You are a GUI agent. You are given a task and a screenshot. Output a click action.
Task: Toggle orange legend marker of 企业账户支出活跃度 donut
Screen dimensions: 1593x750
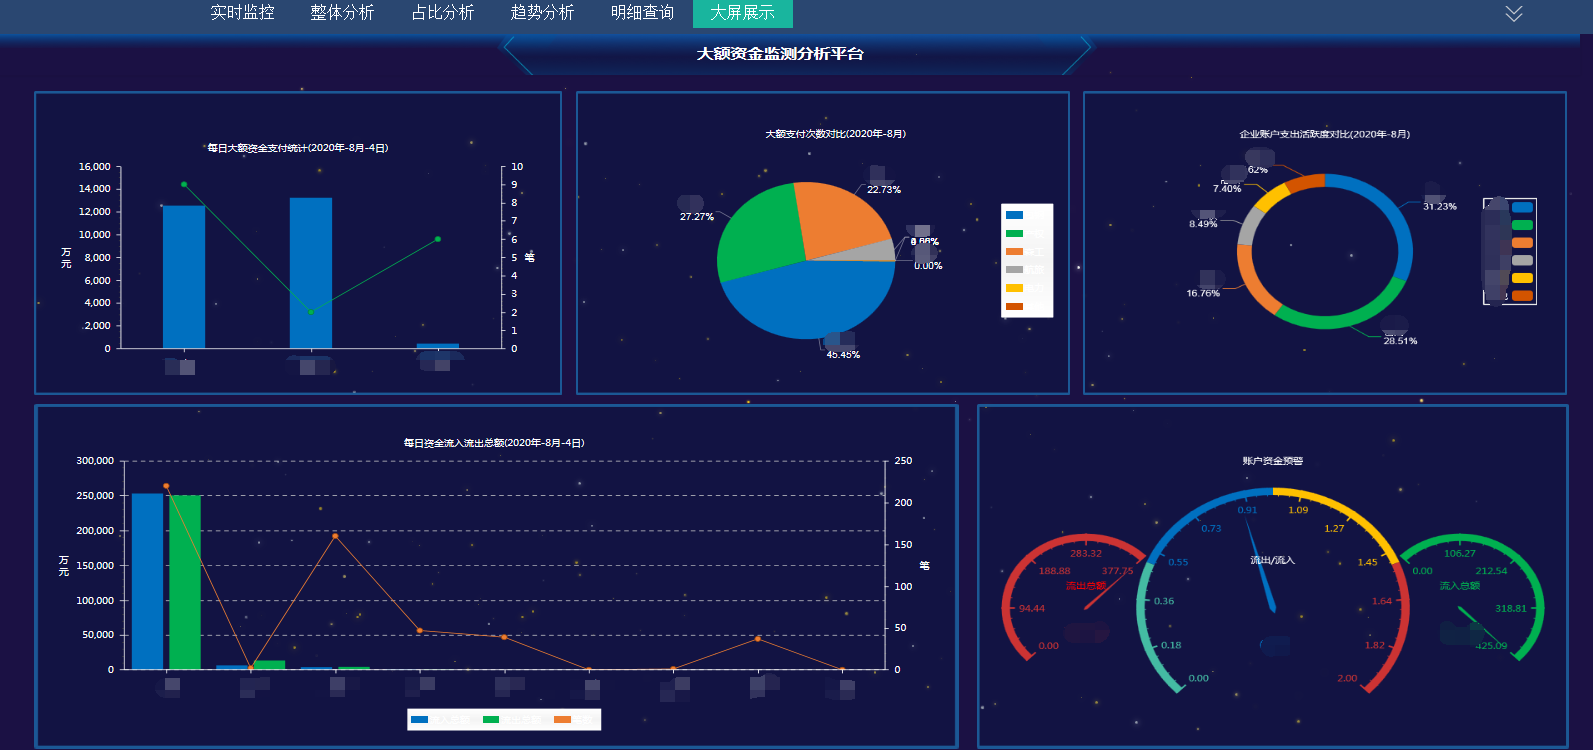1521,243
